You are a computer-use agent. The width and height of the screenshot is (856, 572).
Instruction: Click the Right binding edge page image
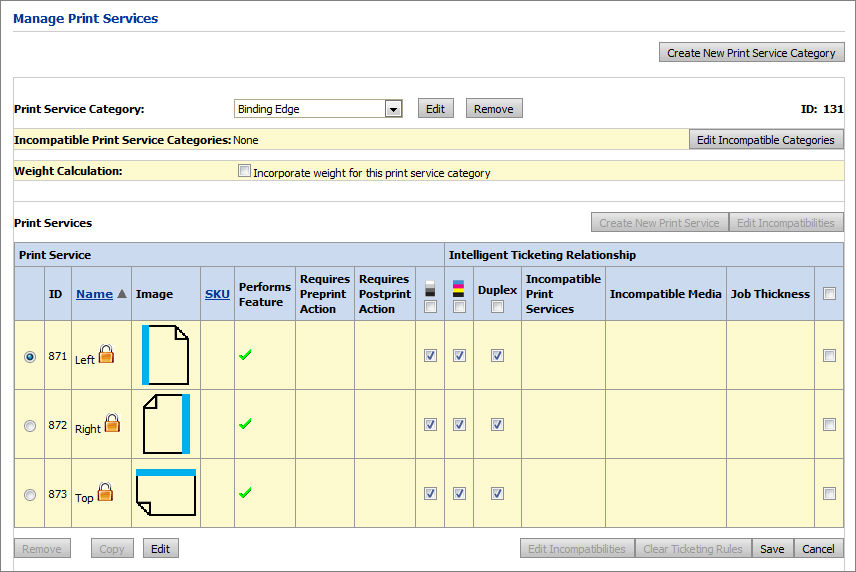pyautogui.click(x=165, y=424)
